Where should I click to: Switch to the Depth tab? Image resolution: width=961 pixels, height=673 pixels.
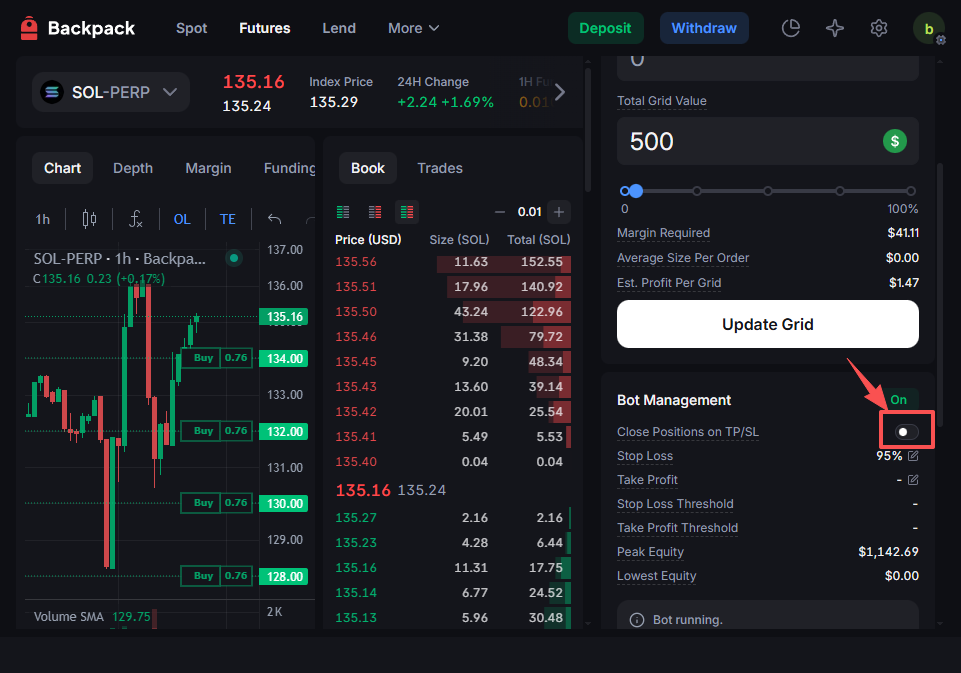coord(133,168)
